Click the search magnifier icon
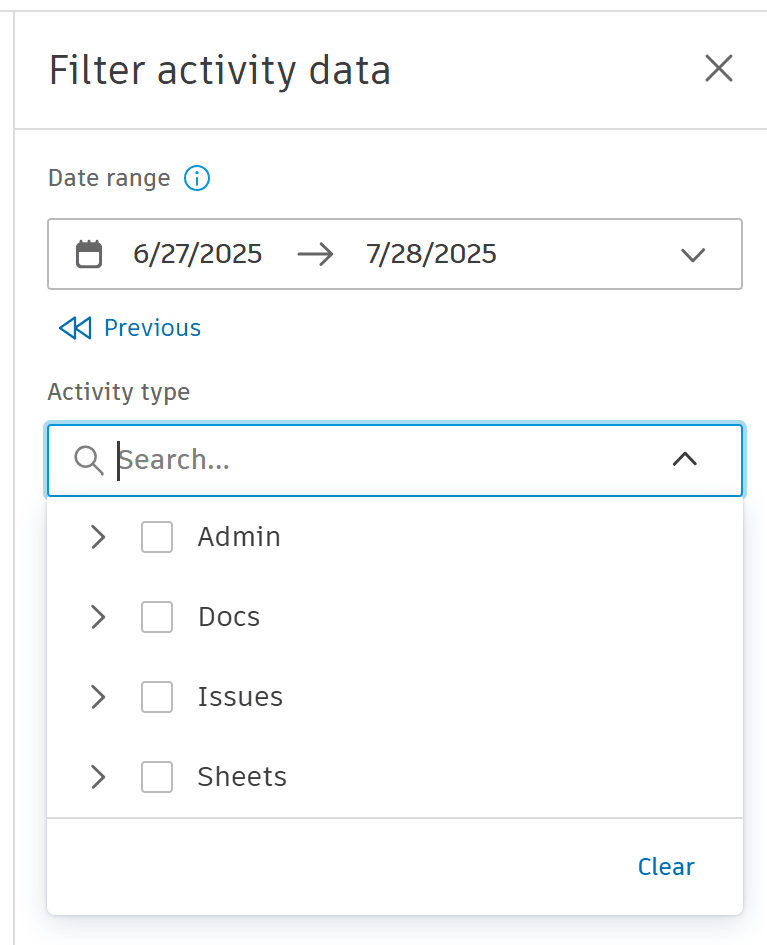 [89, 460]
